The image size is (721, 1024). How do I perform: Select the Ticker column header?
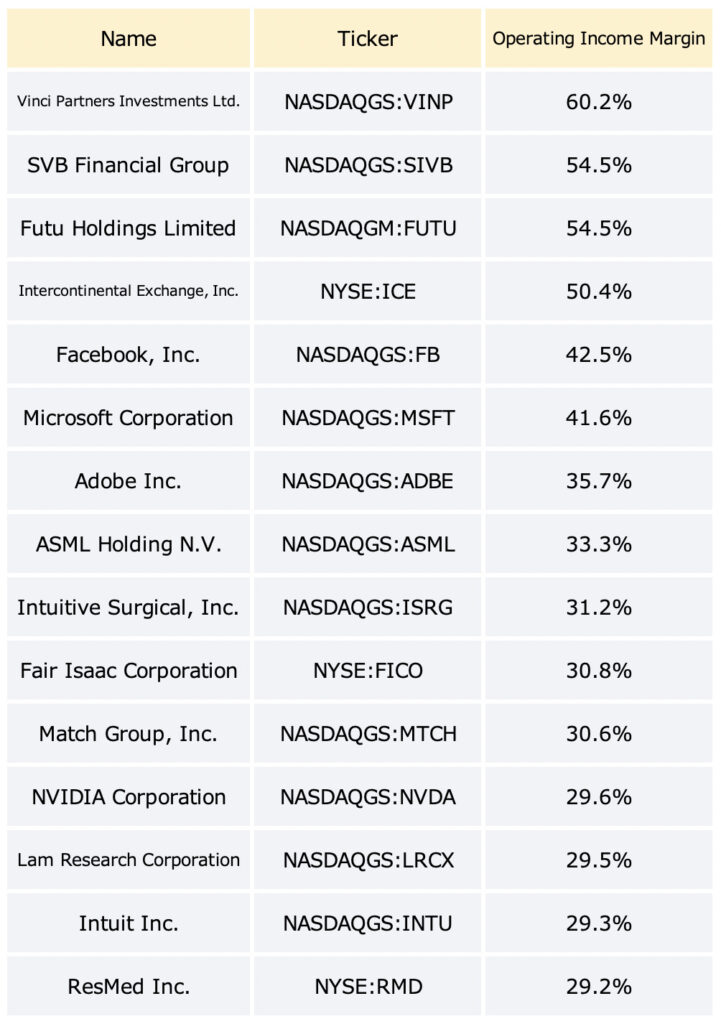pyautogui.click(x=368, y=39)
